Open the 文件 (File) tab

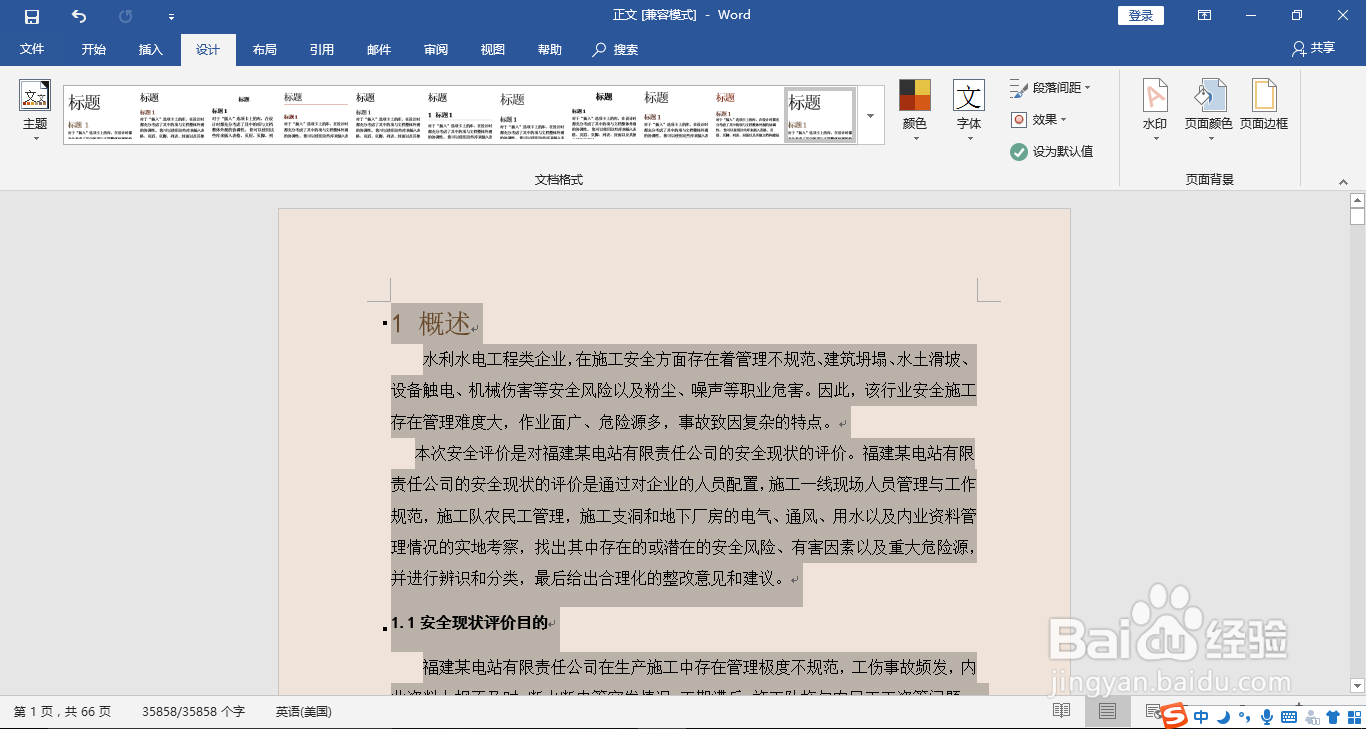(32, 49)
